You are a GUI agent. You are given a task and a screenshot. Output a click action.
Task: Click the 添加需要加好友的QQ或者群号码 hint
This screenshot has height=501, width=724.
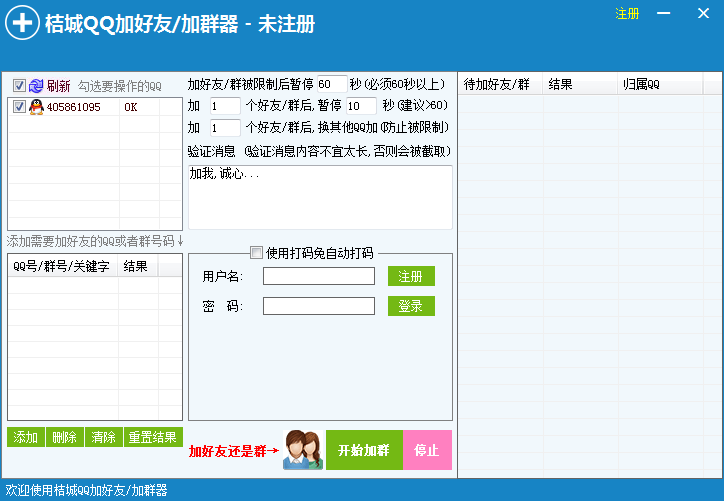pos(95,241)
